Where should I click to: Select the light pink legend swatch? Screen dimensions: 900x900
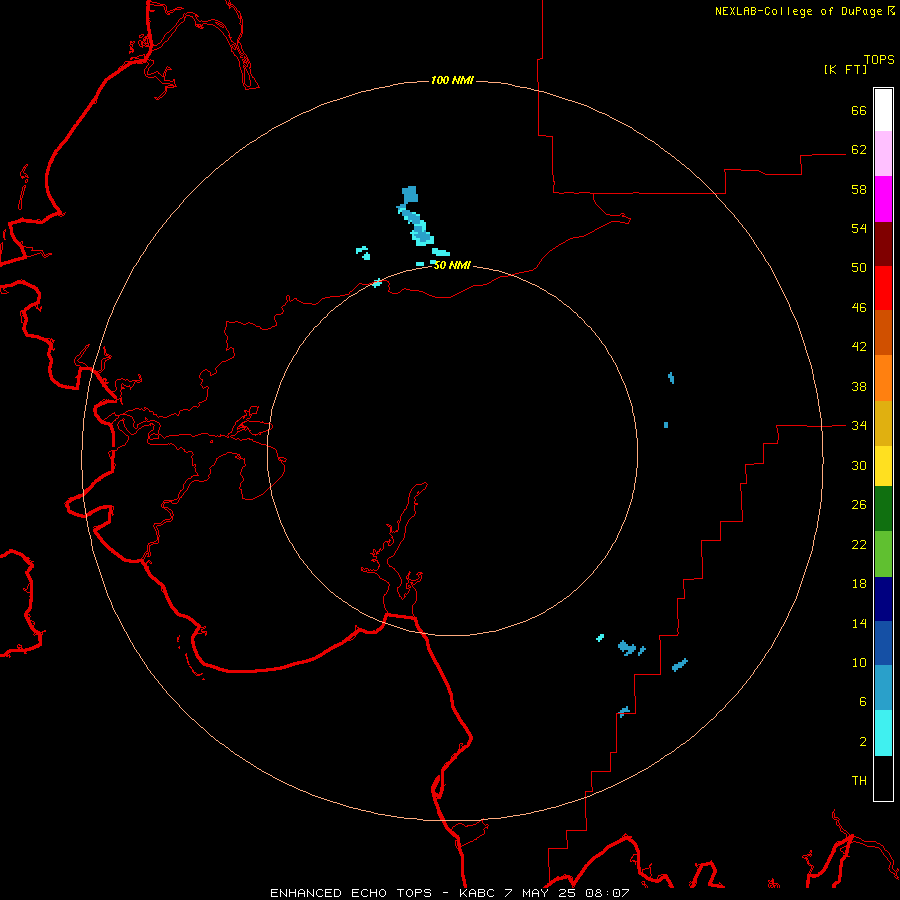883,154
